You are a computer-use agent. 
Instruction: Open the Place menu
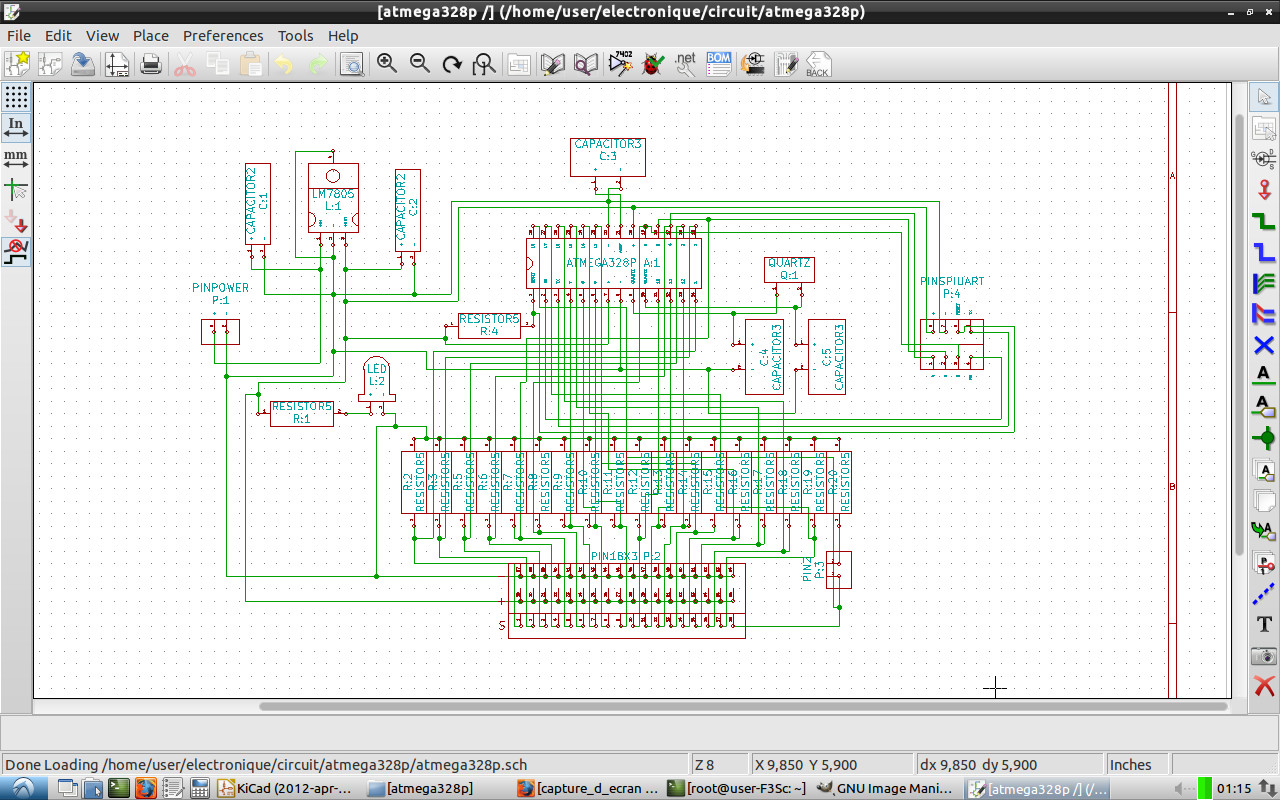pyautogui.click(x=151, y=35)
